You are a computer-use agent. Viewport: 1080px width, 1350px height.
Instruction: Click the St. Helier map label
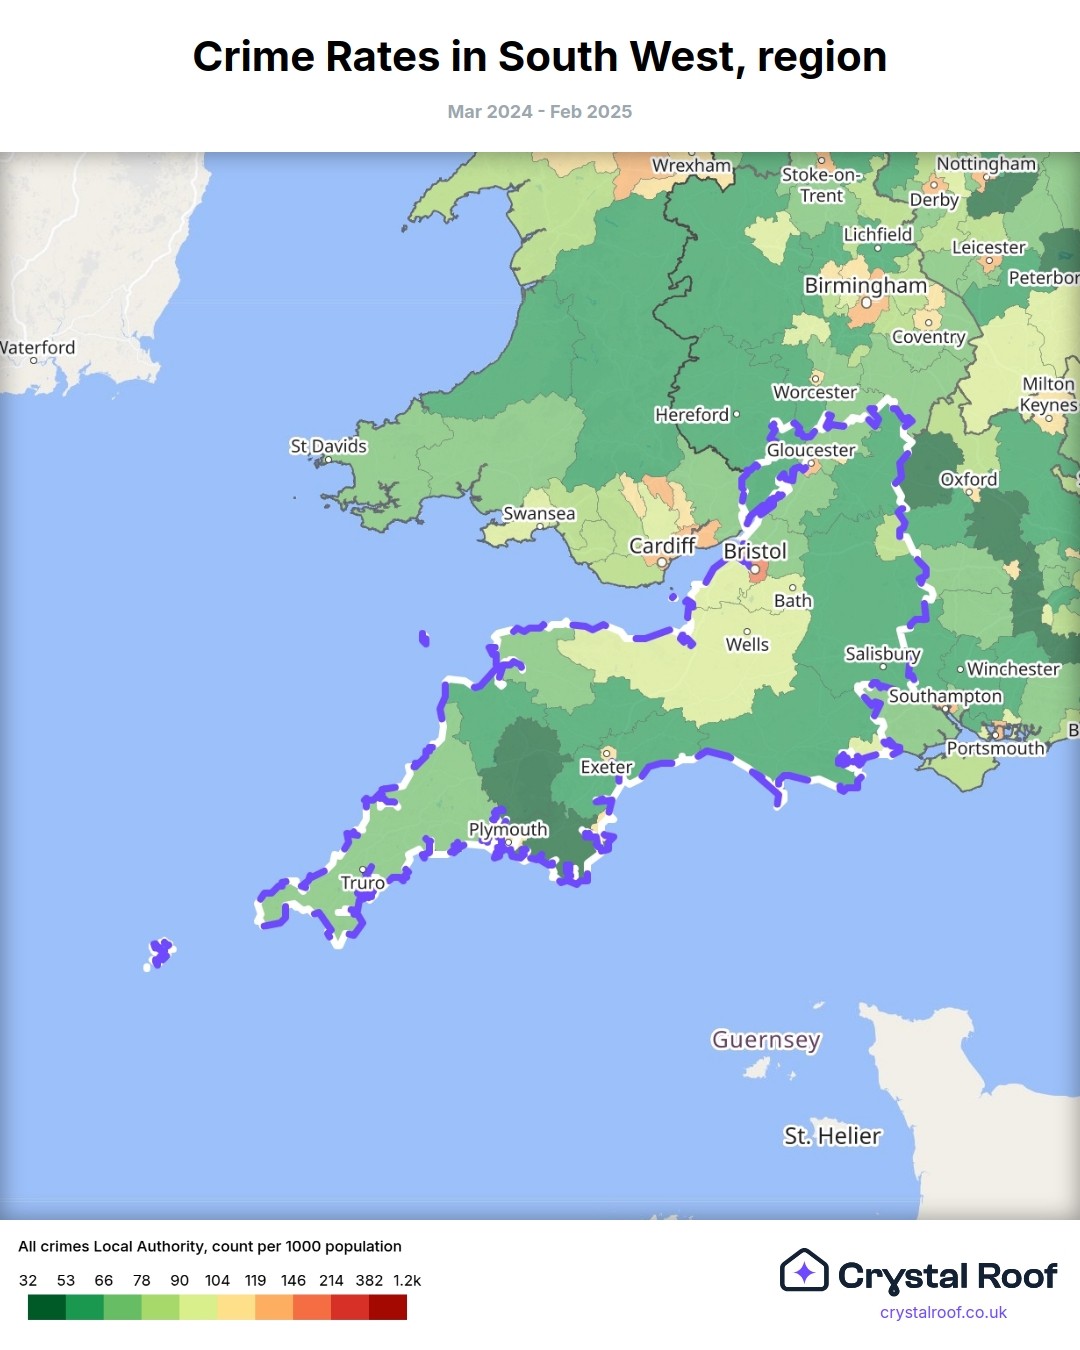[x=832, y=1136]
